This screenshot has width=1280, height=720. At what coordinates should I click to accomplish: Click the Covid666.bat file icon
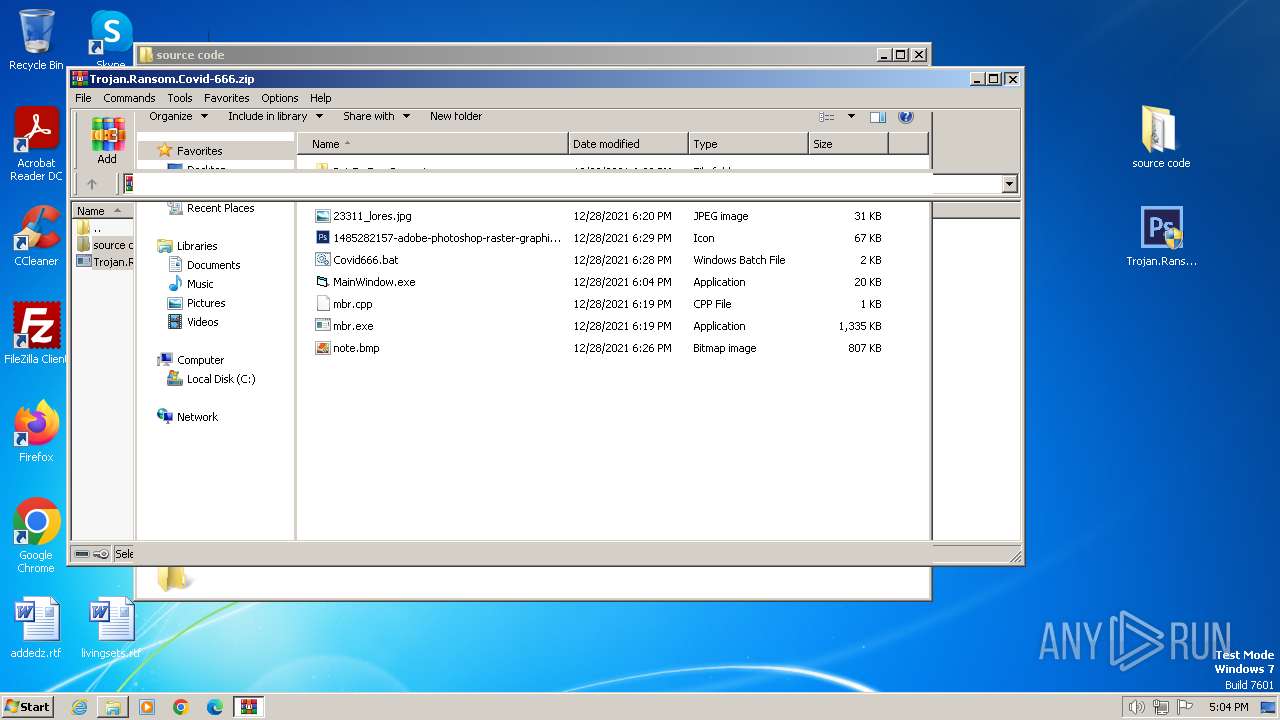tap(322, 260)
